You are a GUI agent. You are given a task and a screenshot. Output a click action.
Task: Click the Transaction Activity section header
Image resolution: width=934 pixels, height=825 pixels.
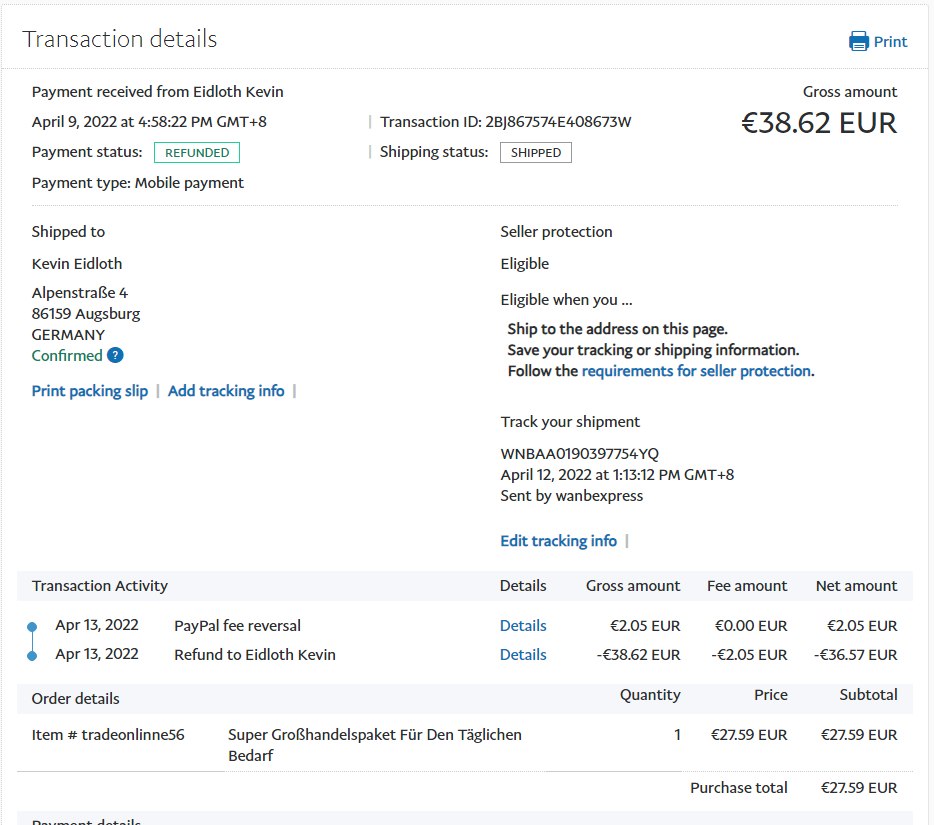(100, 586)
